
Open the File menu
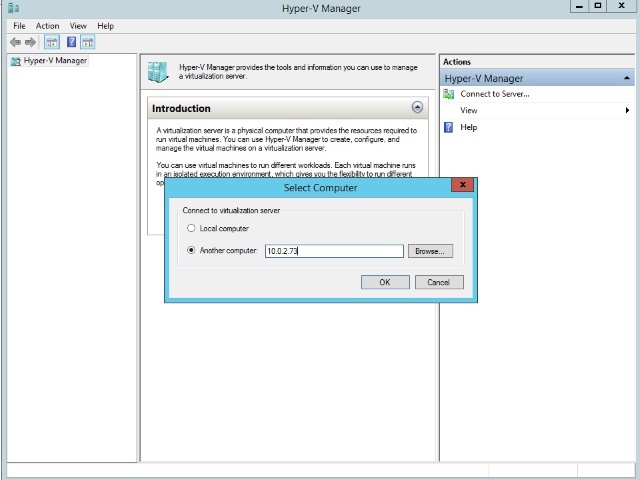[x=19, y=26]
